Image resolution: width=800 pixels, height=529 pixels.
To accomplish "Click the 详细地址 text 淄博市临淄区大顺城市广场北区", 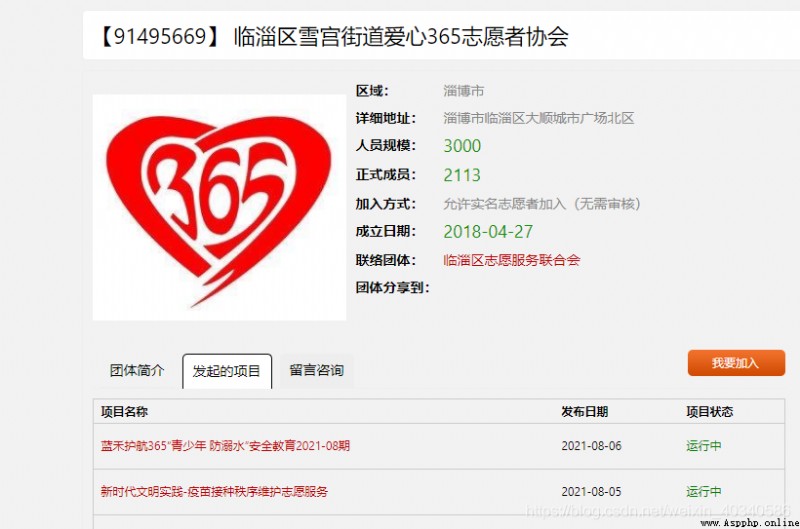I will pos(539,118).
